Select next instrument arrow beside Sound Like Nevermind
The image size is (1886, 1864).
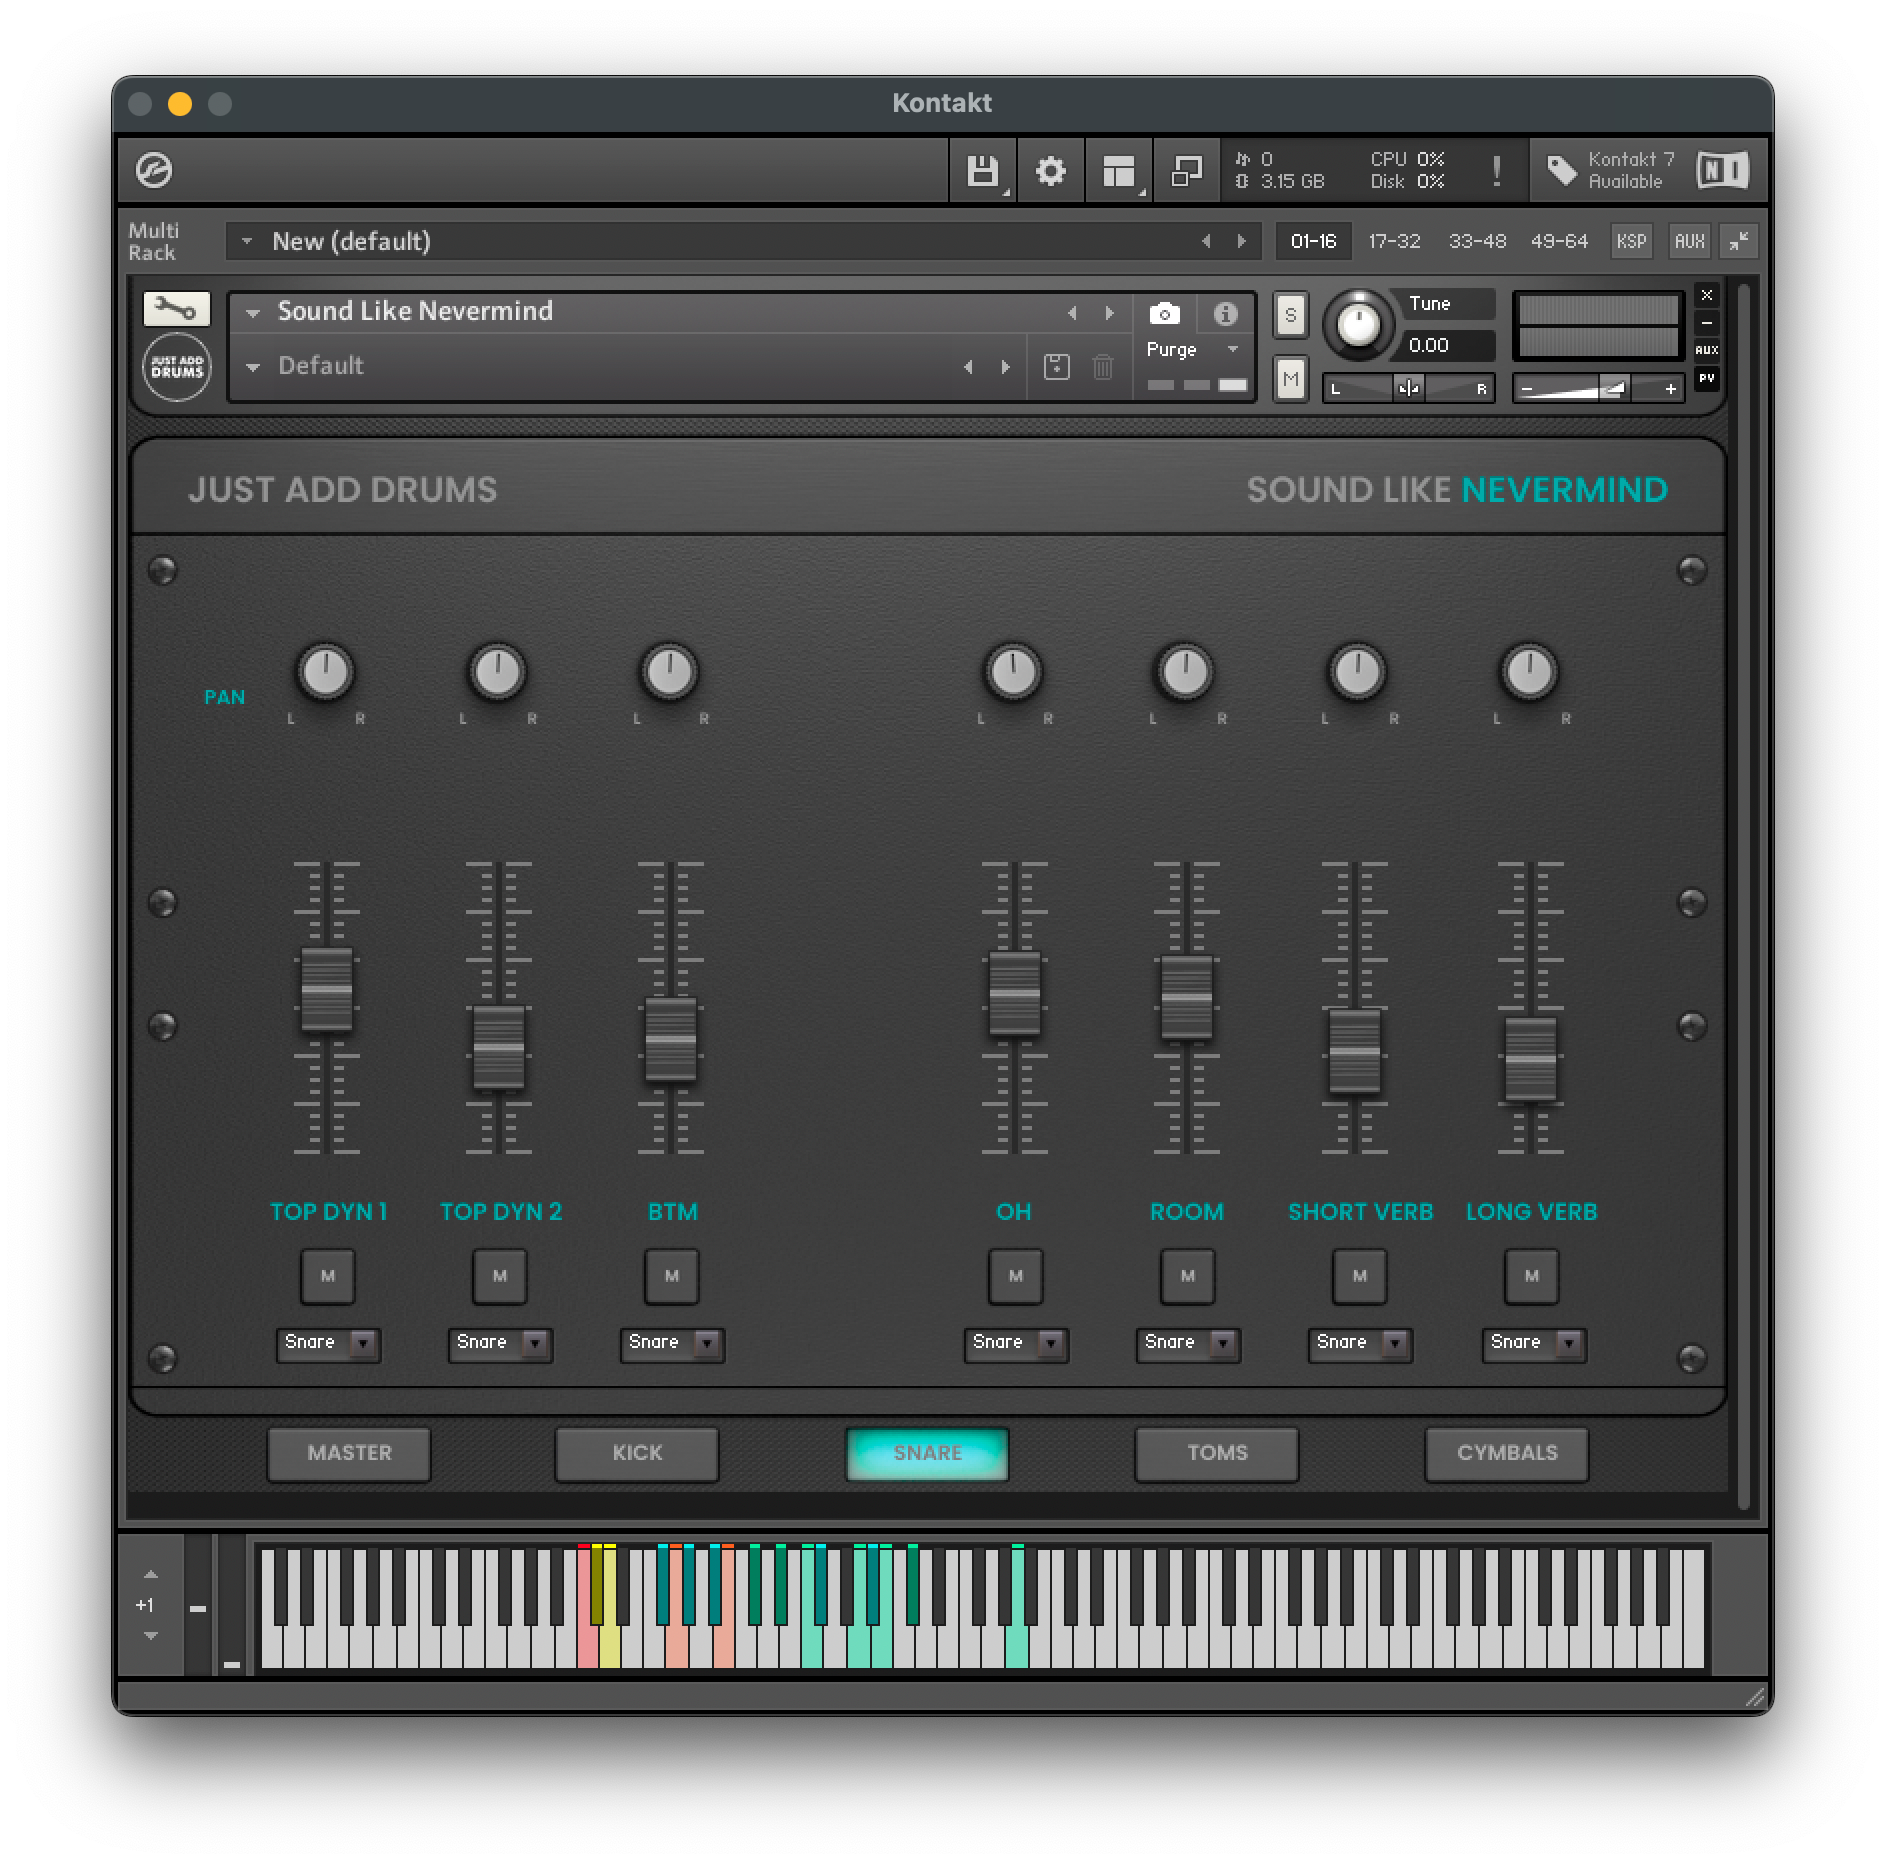tap(1109, 313)
